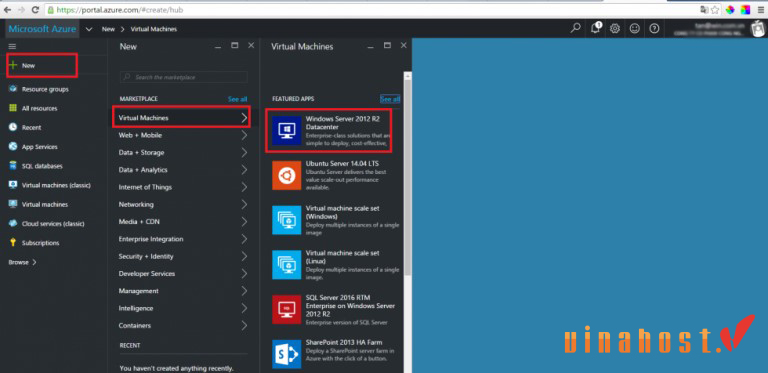The width and height of the screenshot is (768, 373).
Task: Click the browser address bar URL
Action: click(x=120, y=9)
